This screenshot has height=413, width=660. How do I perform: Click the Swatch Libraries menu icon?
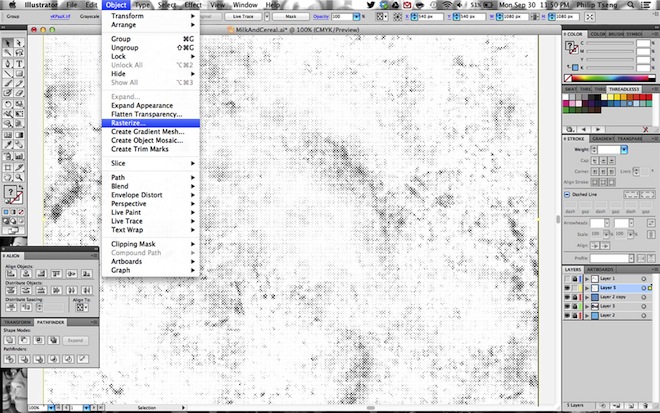(570, 129)
